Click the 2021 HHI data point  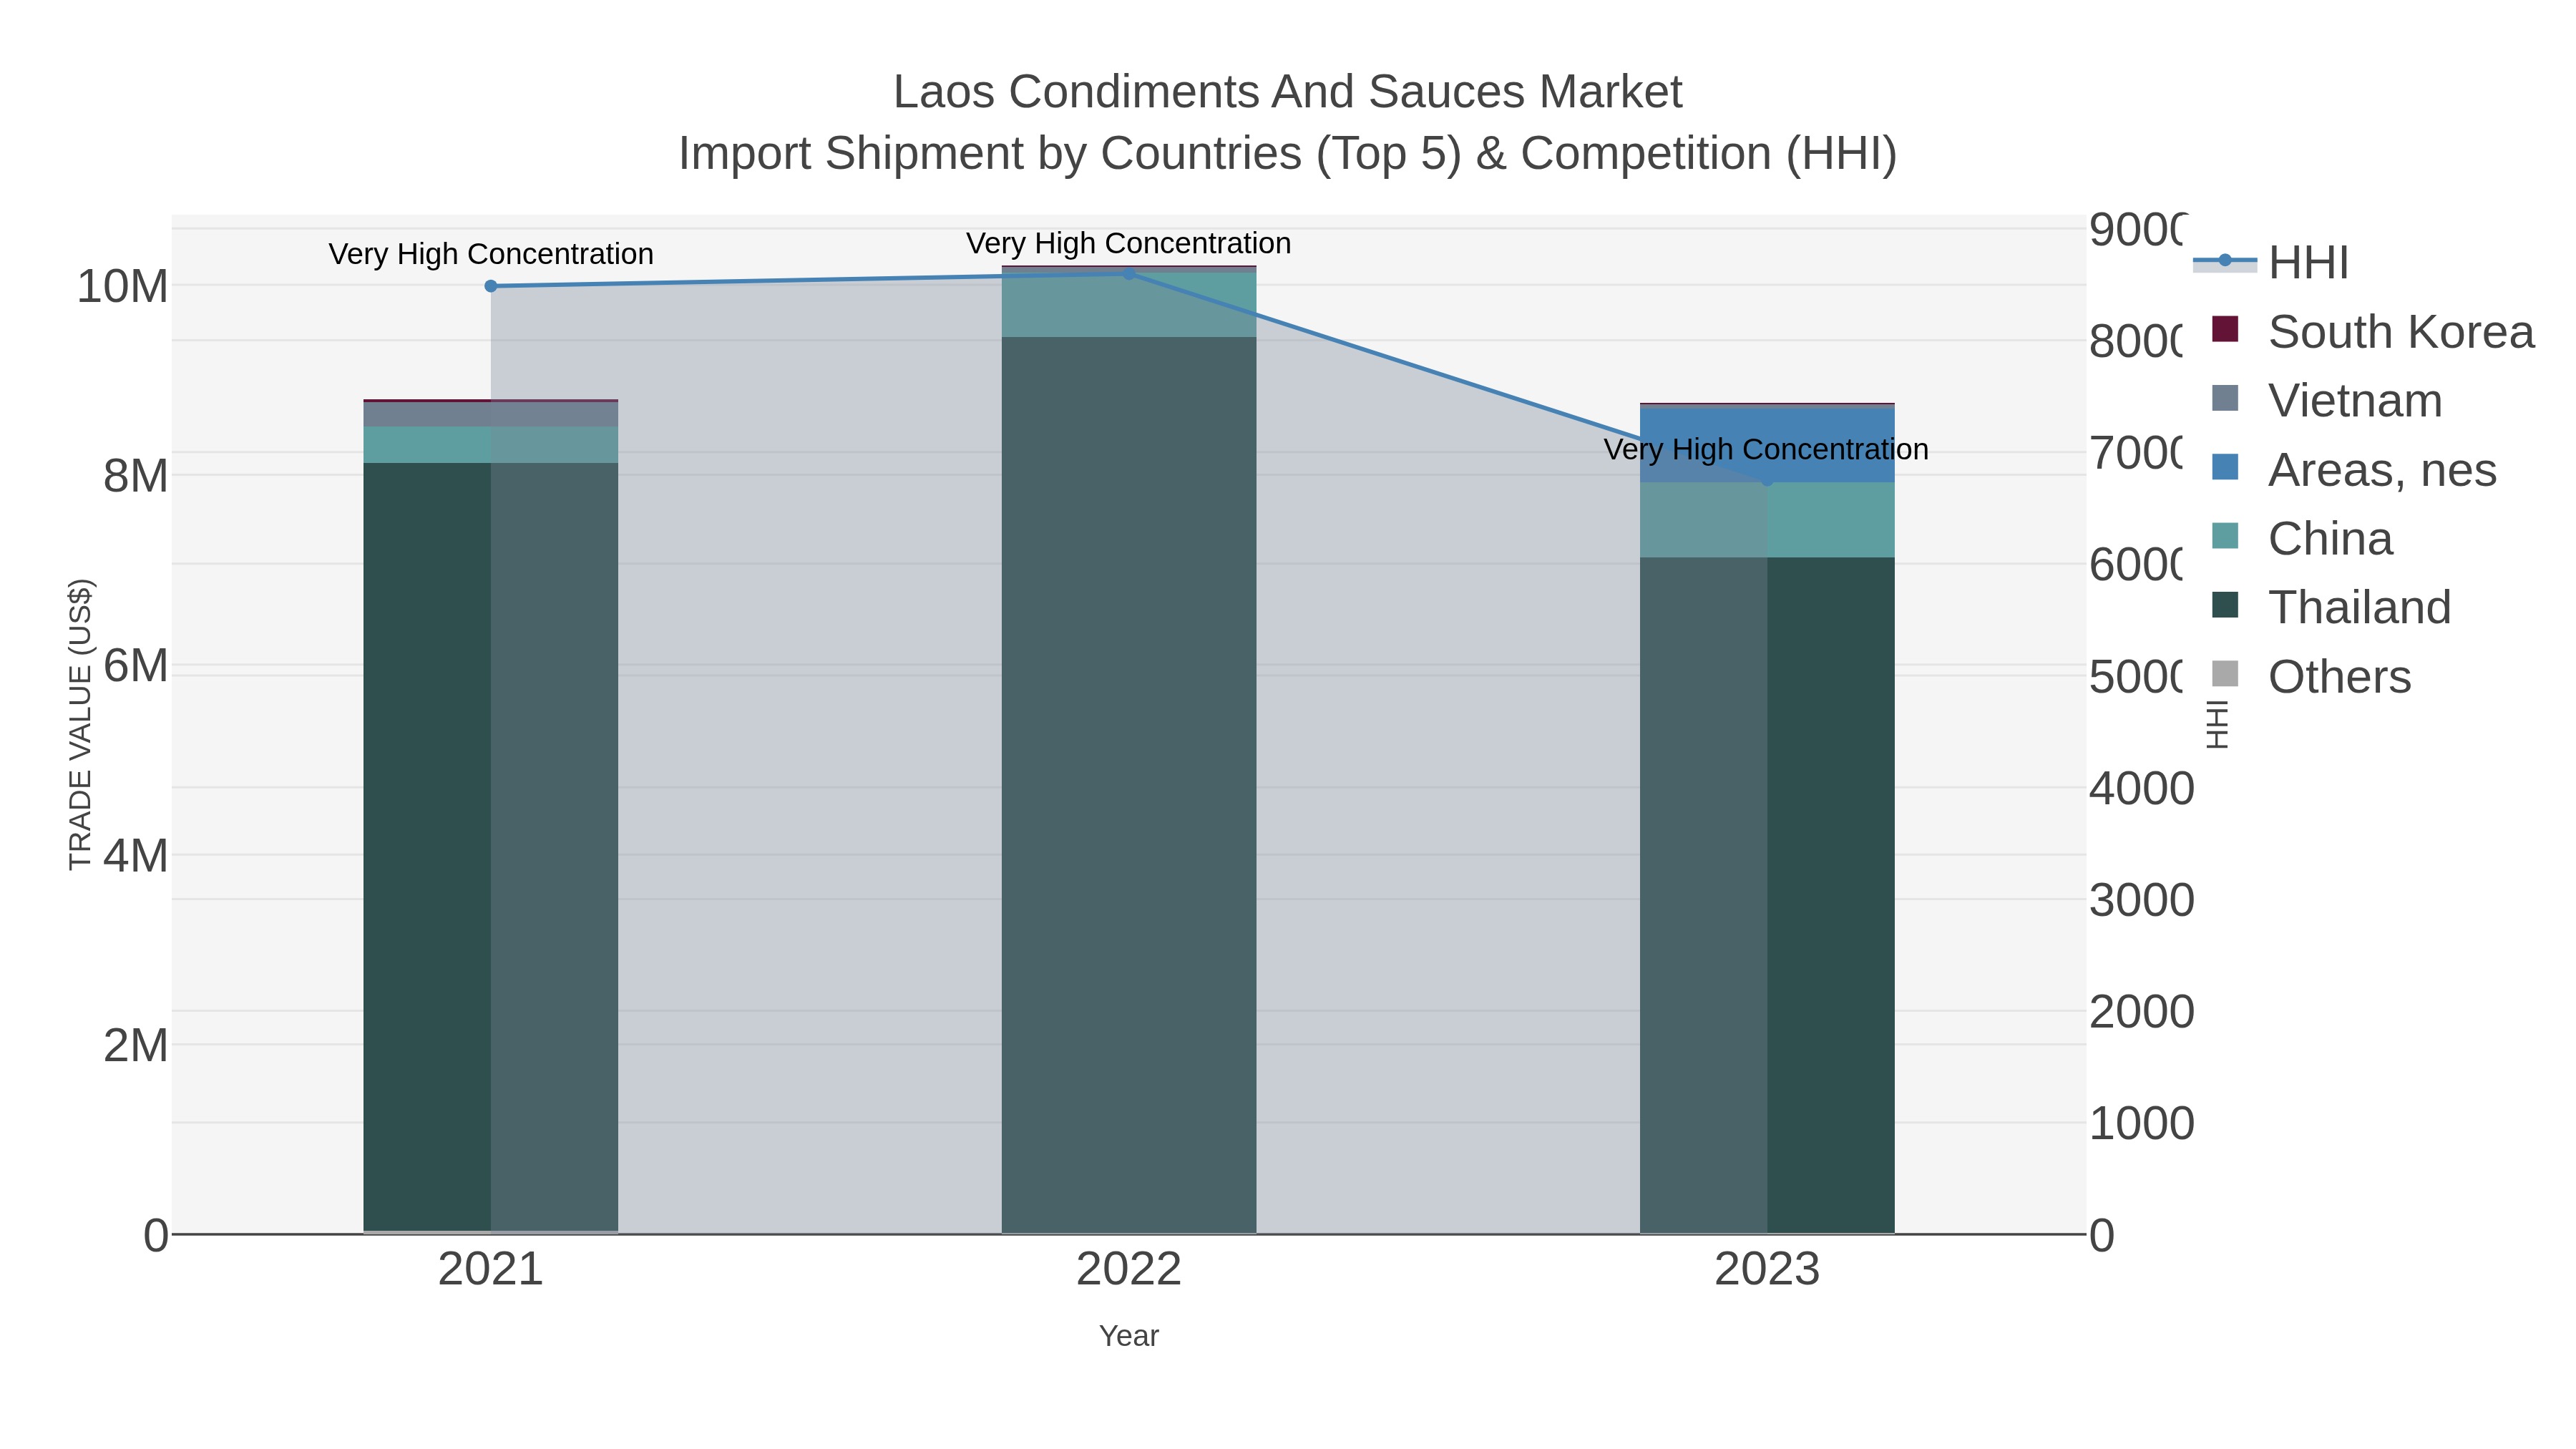point(491,286)
